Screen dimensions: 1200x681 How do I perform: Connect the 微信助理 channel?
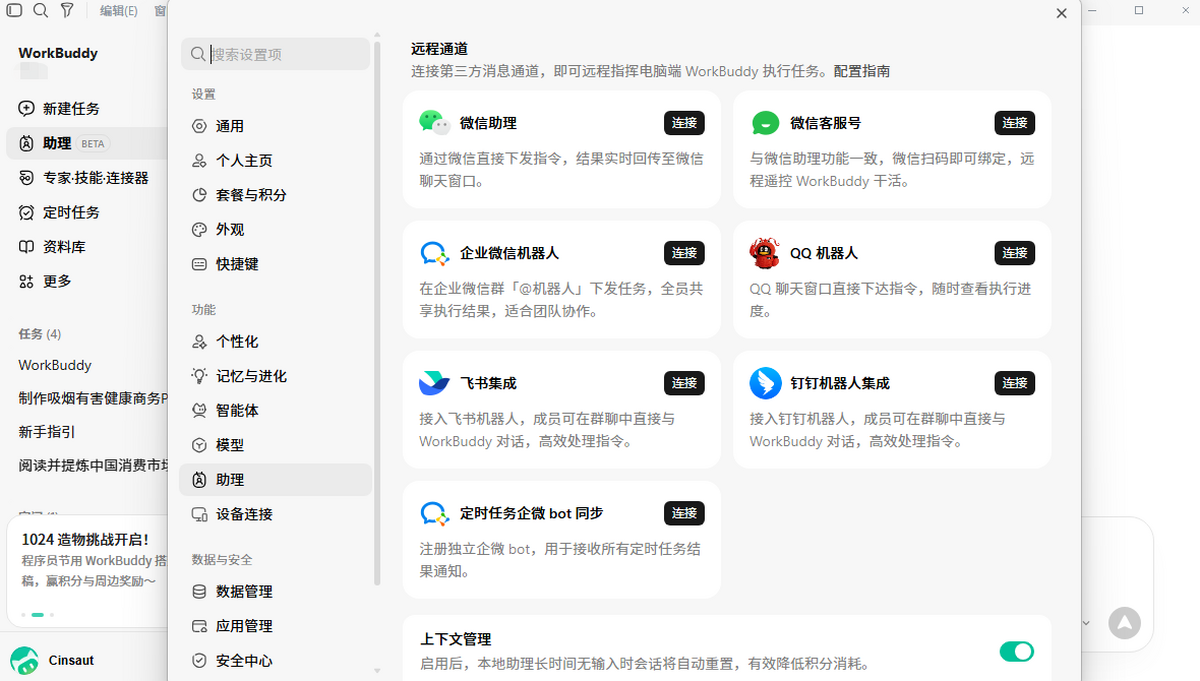[684, 123]
